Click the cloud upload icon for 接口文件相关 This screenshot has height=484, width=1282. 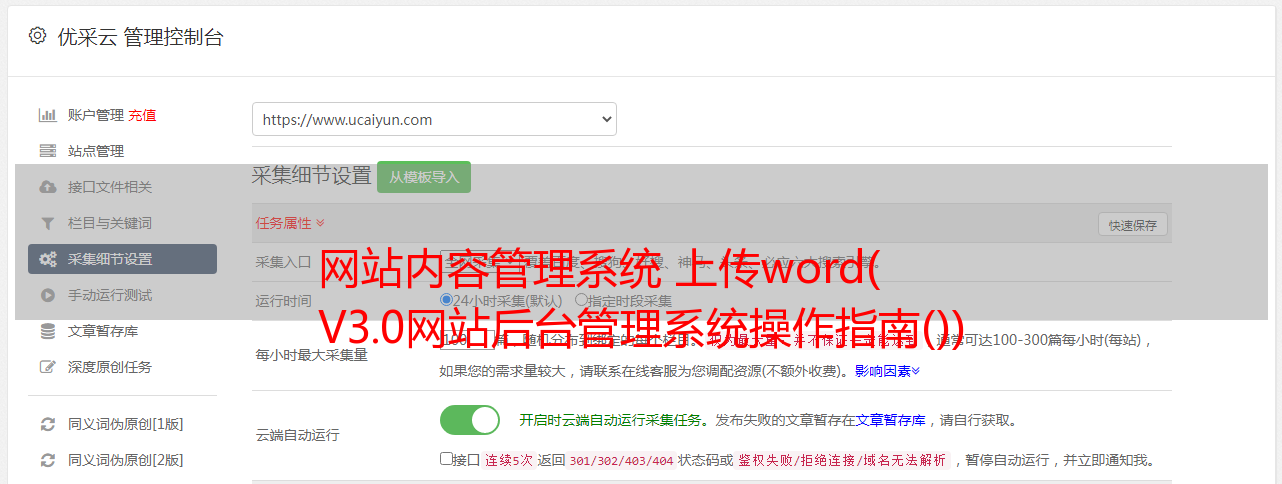[x=47, y=187]
